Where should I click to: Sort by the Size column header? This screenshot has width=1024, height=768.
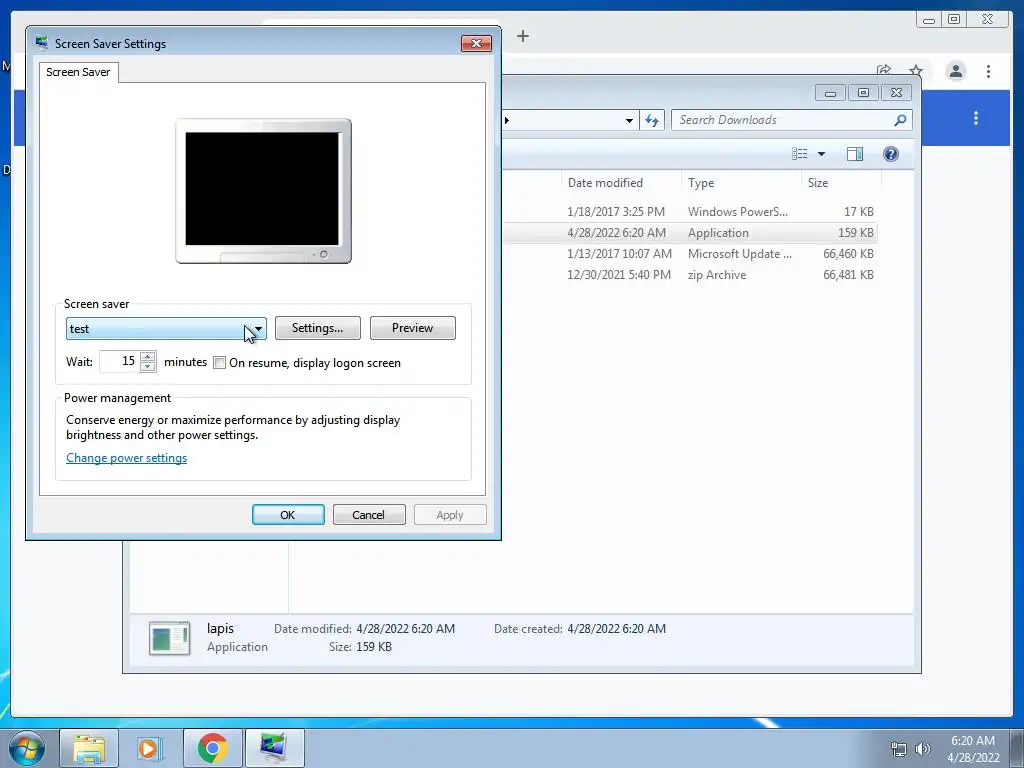[818, 183]
